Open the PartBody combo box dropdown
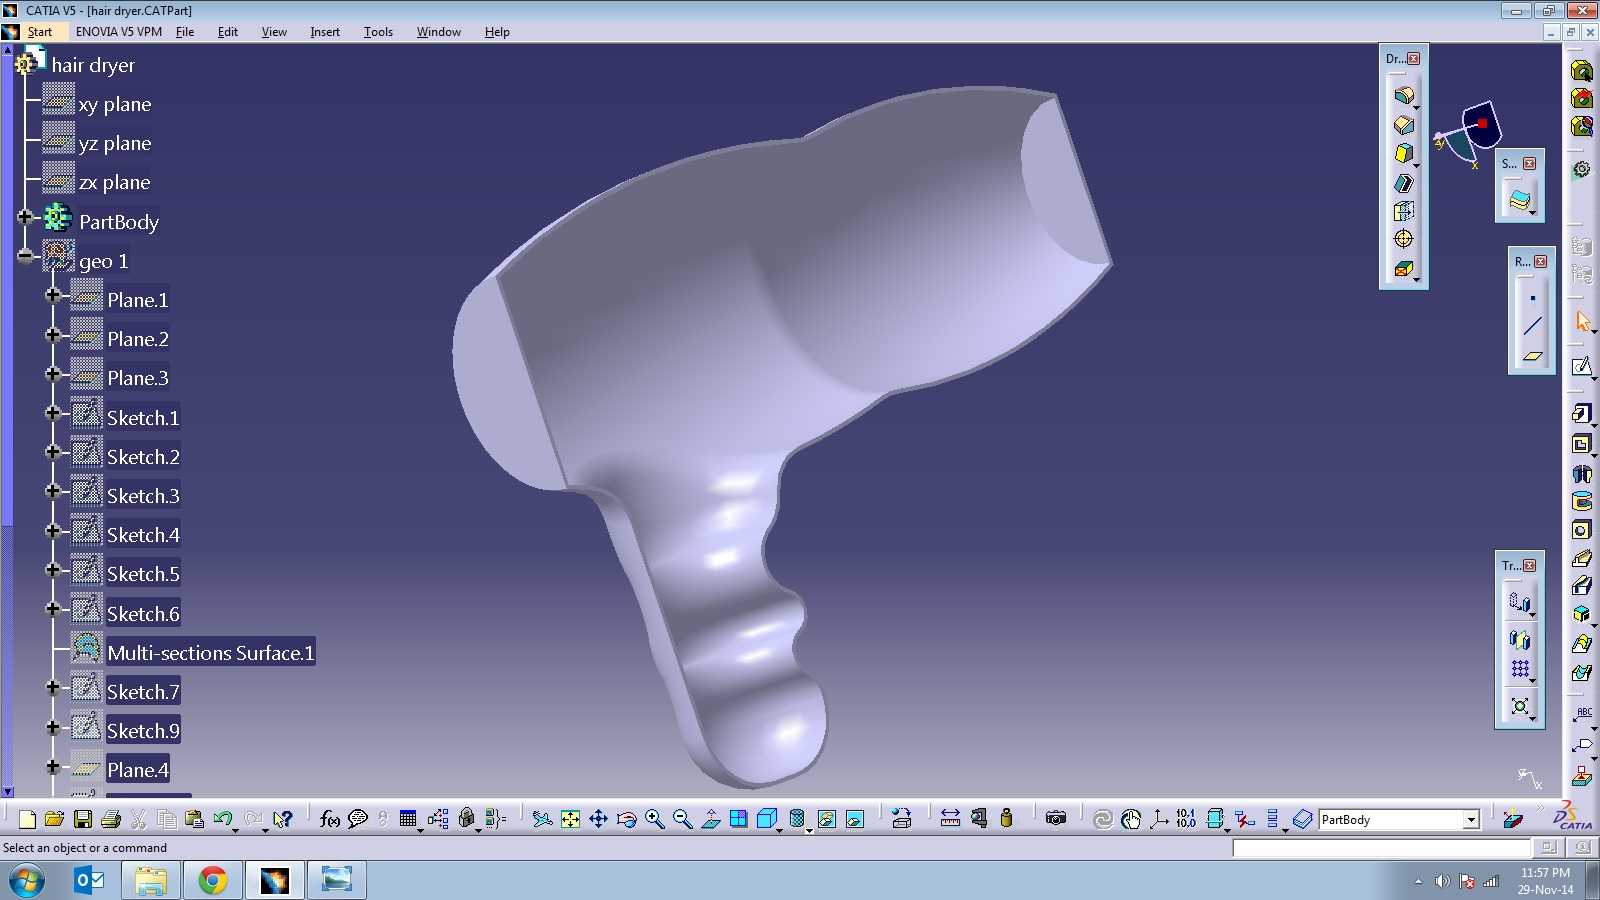This screenshot has width=1600, height=900. (x=1471, y=820)
